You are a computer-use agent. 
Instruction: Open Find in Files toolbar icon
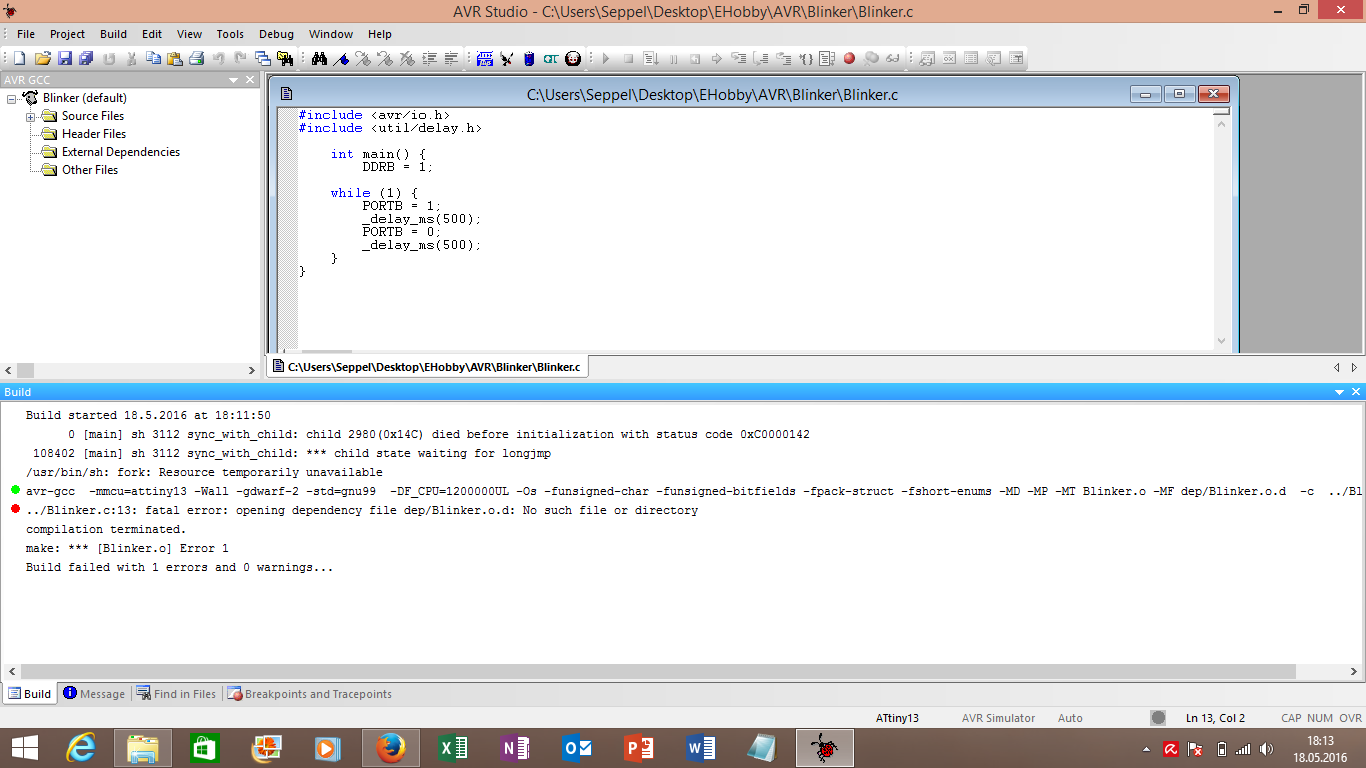[x=285, y=59]
